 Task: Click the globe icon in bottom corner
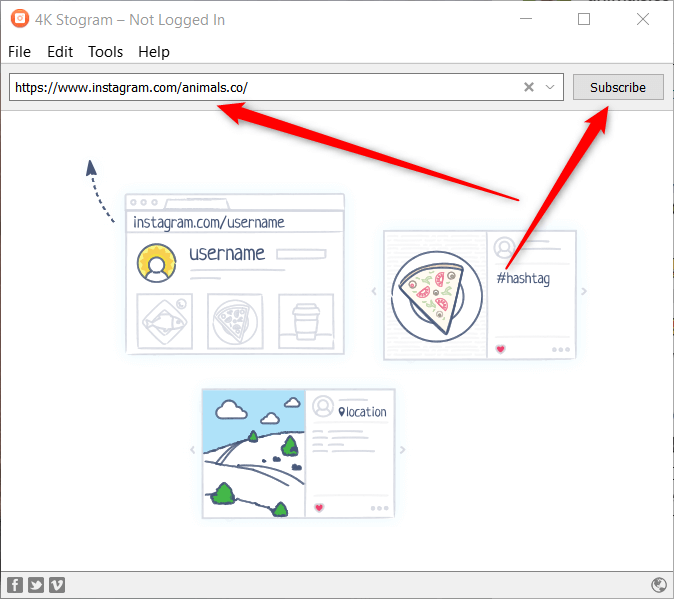coord(659,585)
